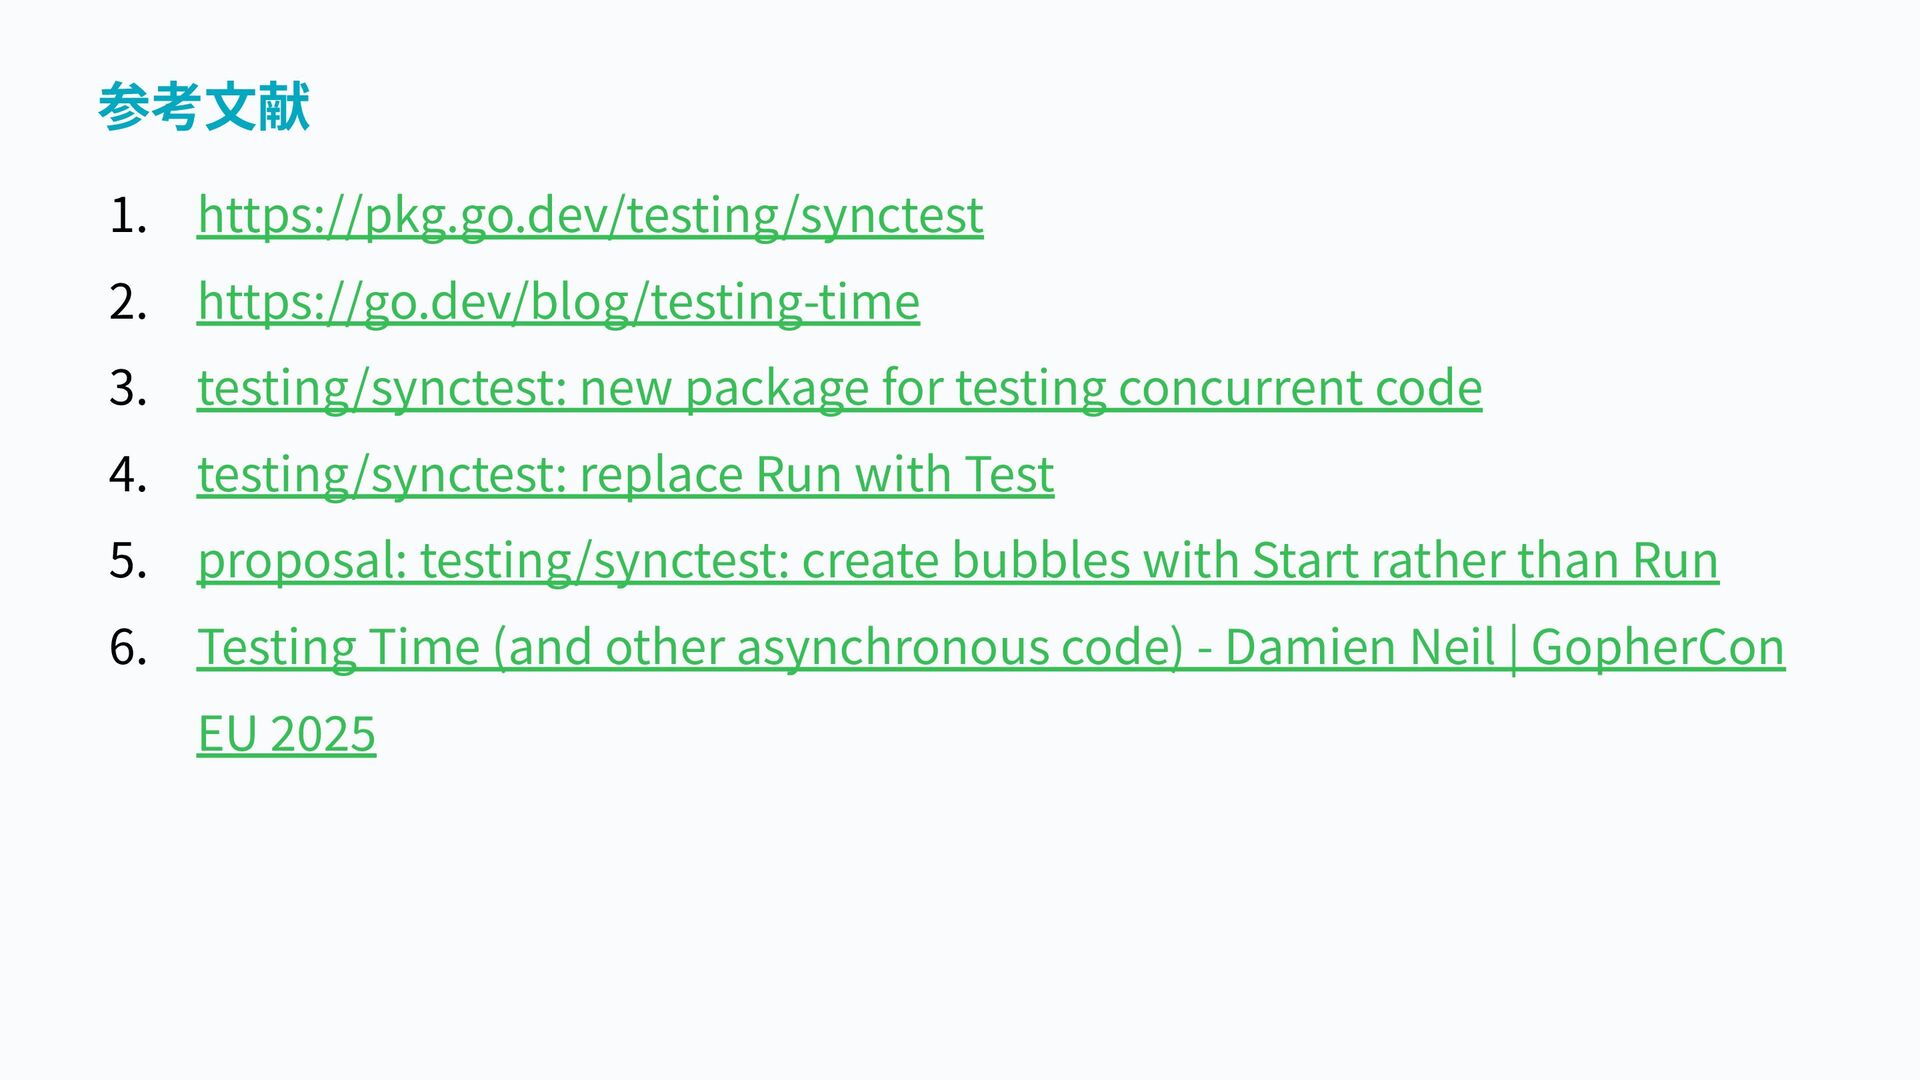The image size is (1920, 1080).
Task: Click the word 'proposal:' in the fifth reference
Action: coord(302,560)
